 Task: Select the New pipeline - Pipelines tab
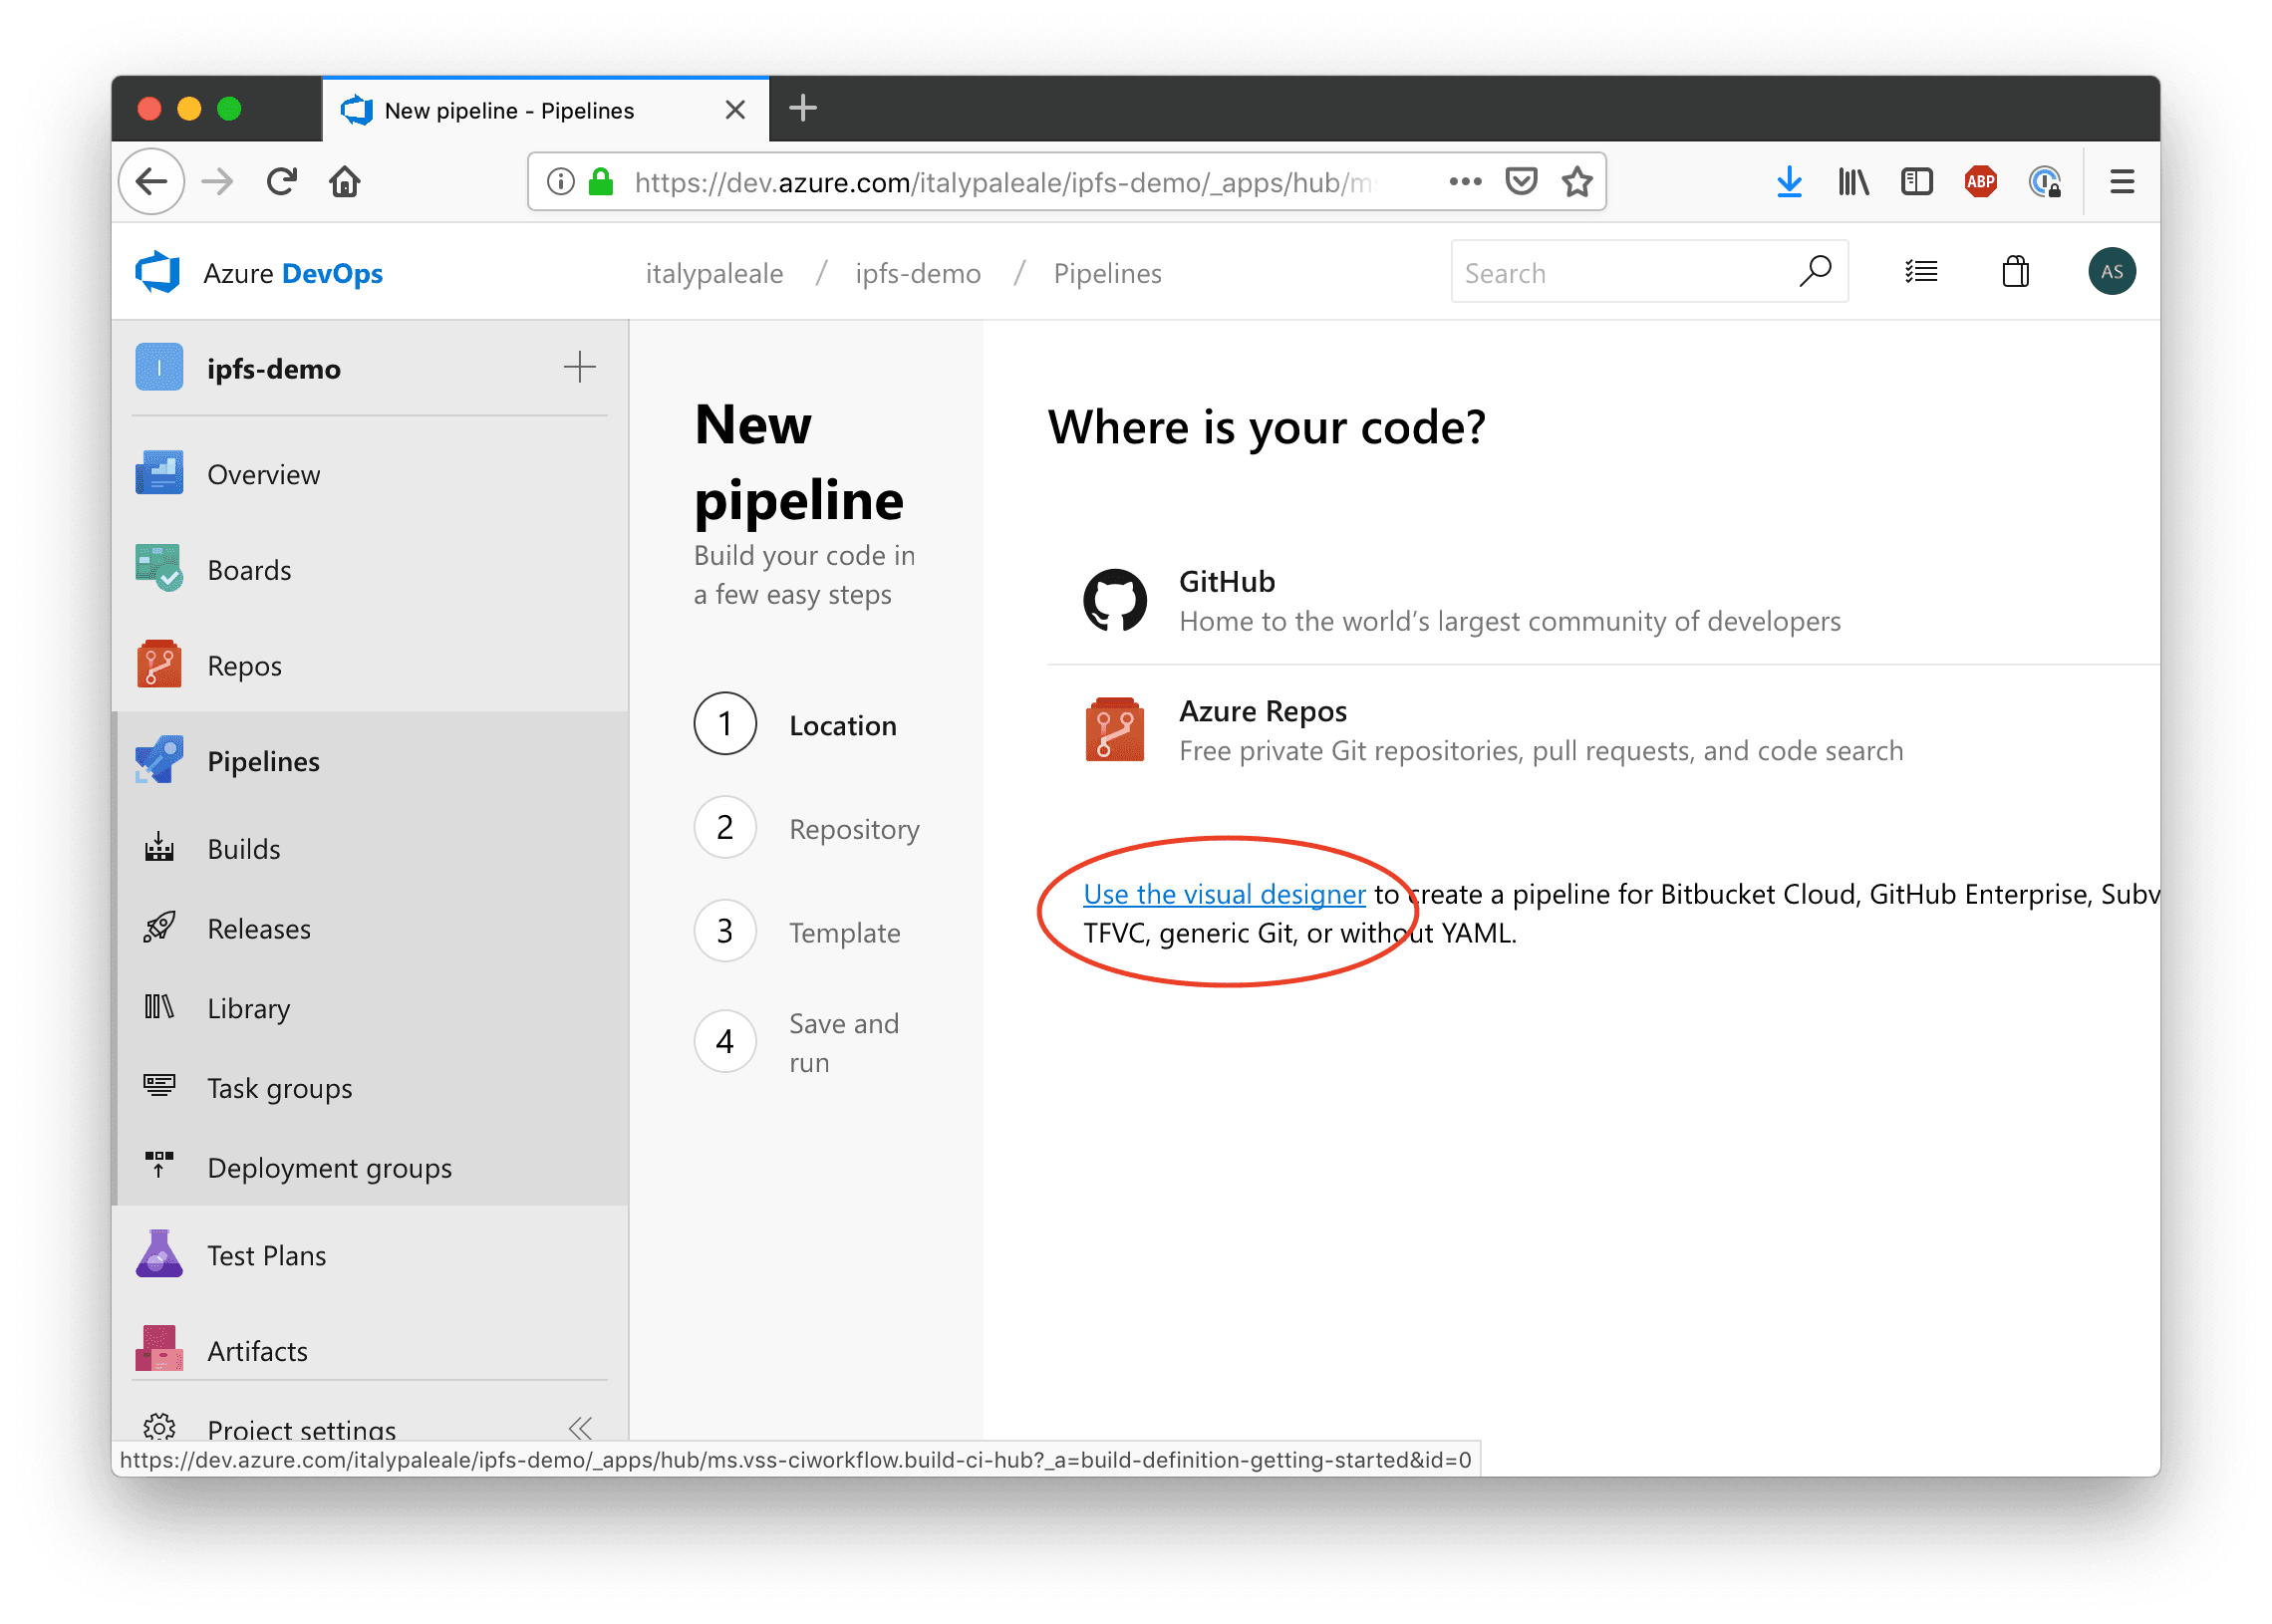[546, 109]
